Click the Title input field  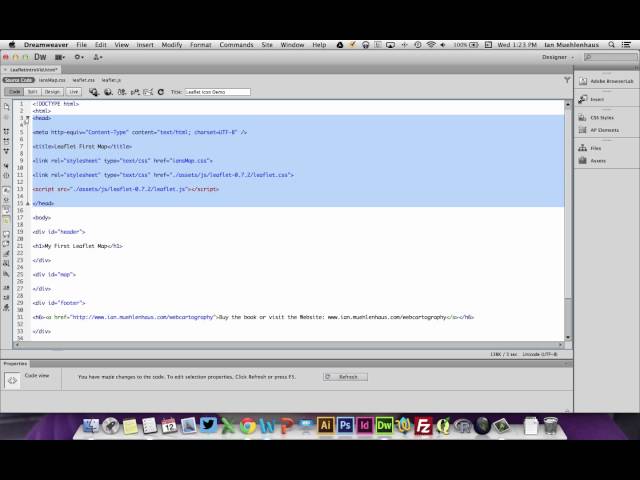pos(218,92)
